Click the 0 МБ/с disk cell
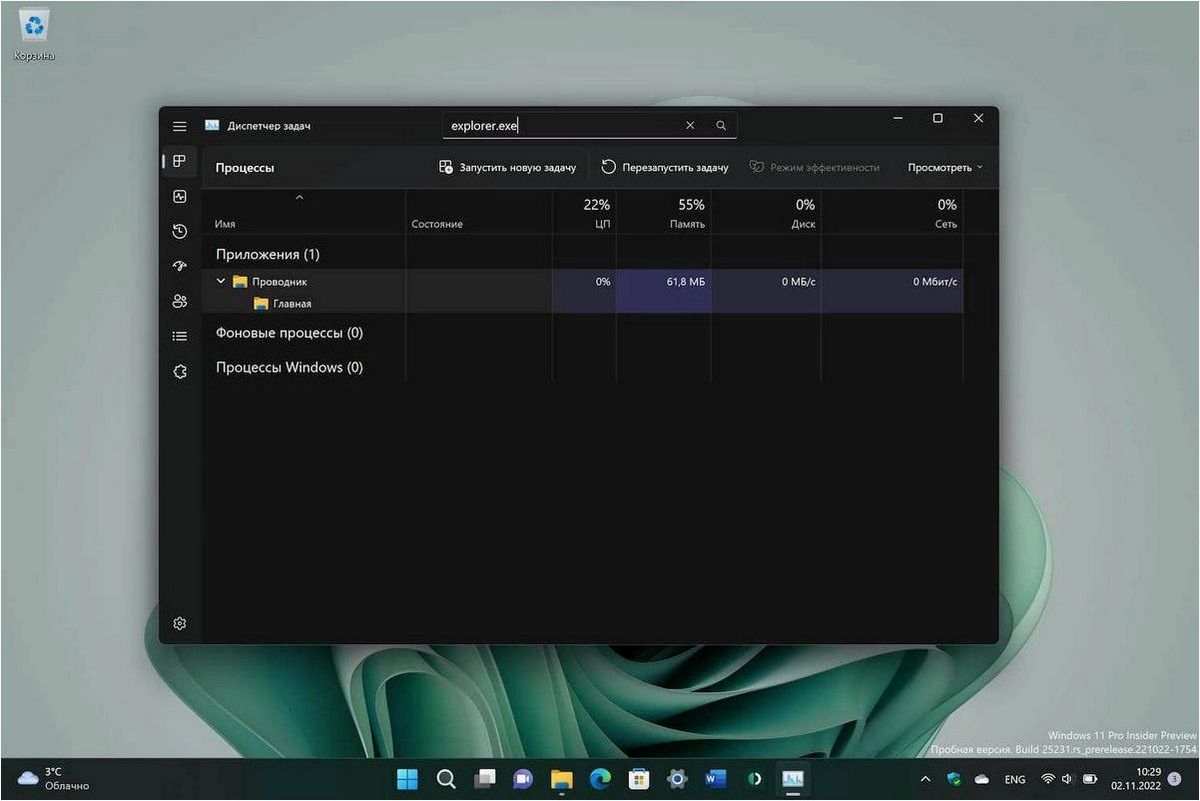 766,282
